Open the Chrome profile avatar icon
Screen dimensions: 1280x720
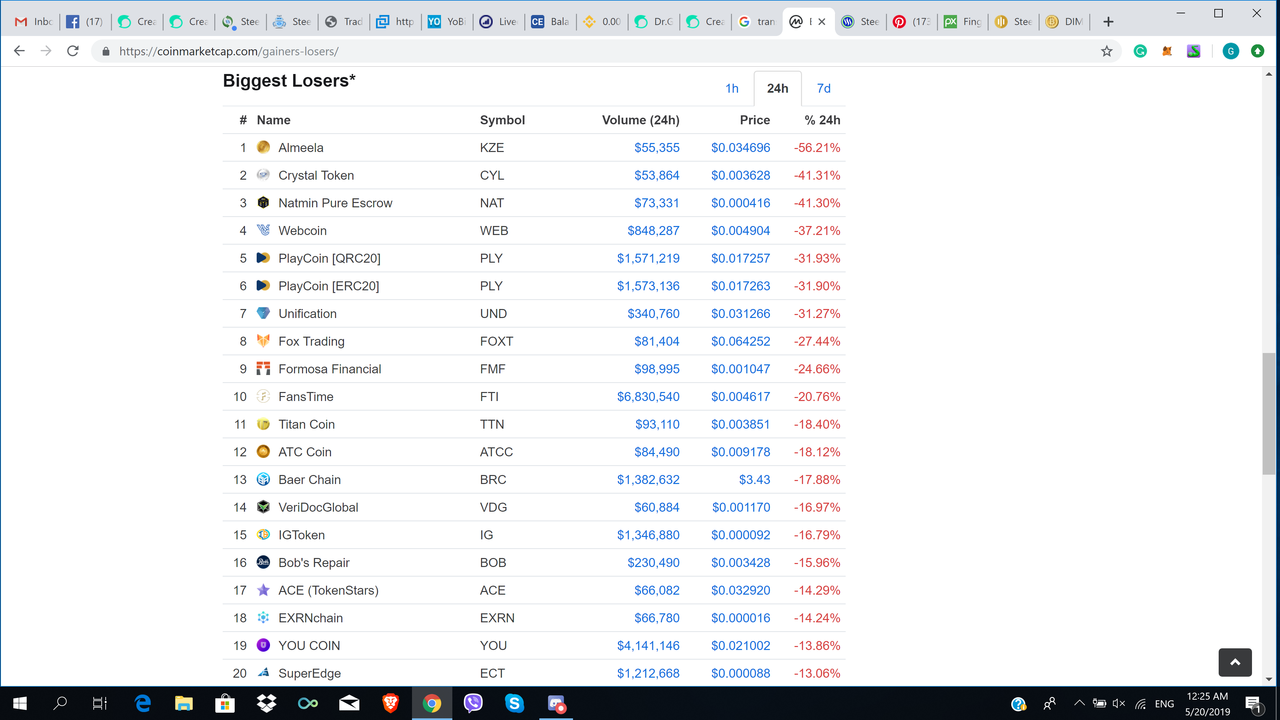pyautogui.click(x=1231, y=51)
